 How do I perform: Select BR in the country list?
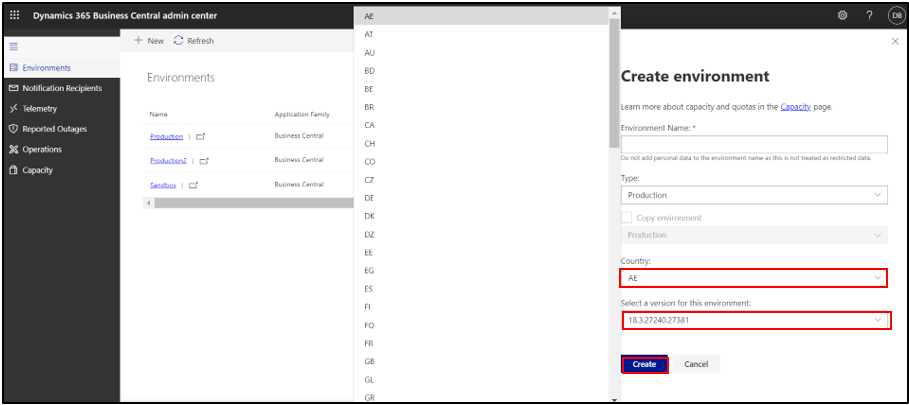(482, 107)
